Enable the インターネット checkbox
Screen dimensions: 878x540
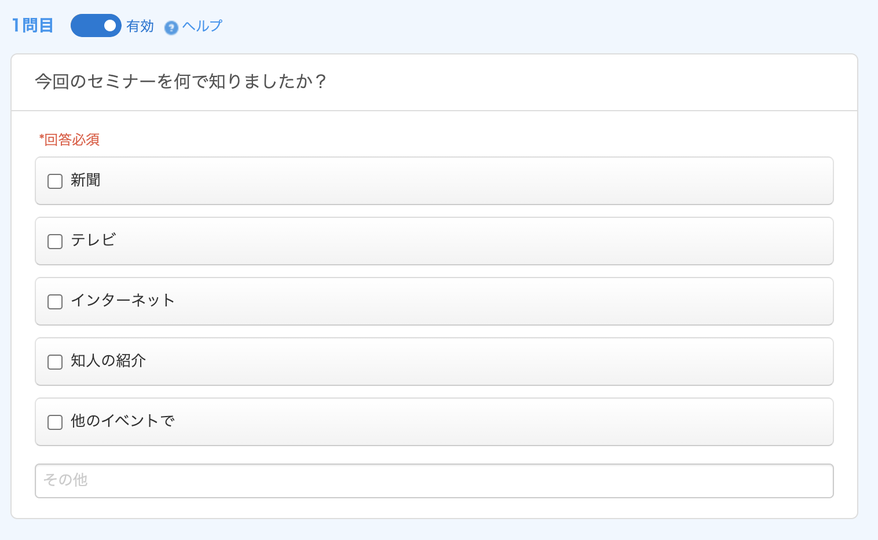point(55,301)
